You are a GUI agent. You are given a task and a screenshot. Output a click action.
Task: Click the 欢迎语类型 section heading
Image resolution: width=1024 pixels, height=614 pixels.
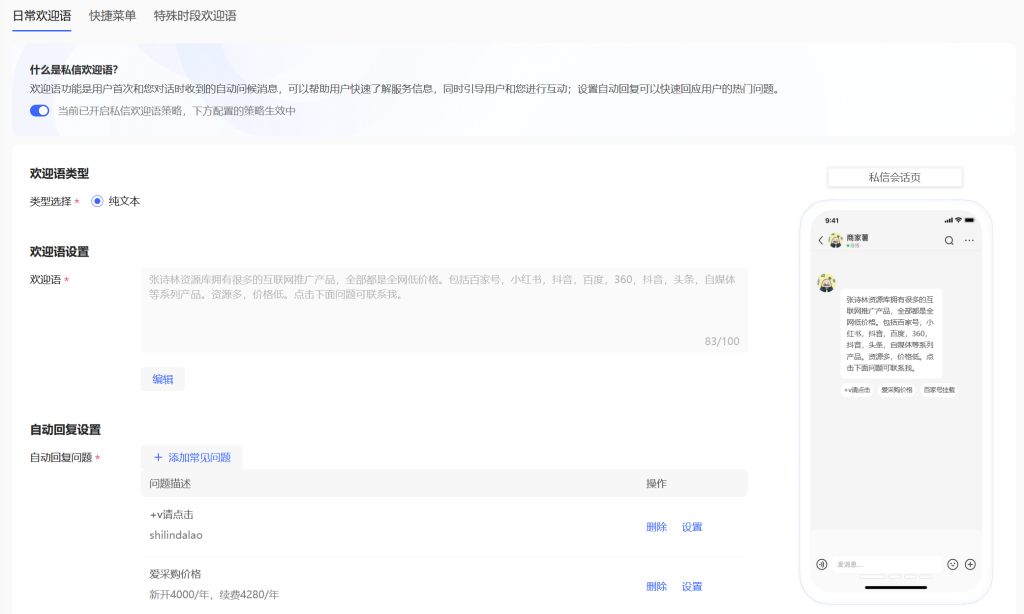(59, 173)
